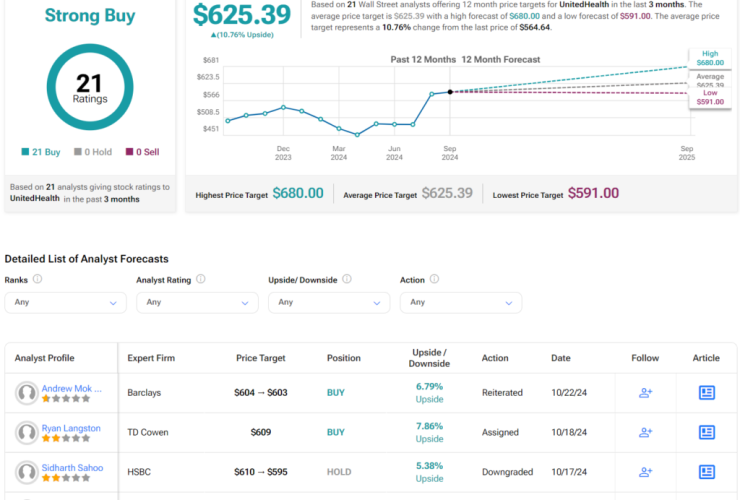Click the HOLD position for HSBC

tap(339, 472)
